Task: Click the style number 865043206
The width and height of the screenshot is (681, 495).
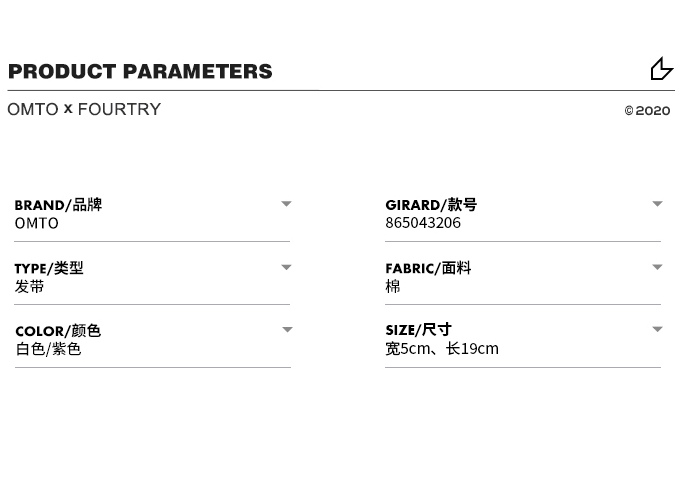Action: 423,223
